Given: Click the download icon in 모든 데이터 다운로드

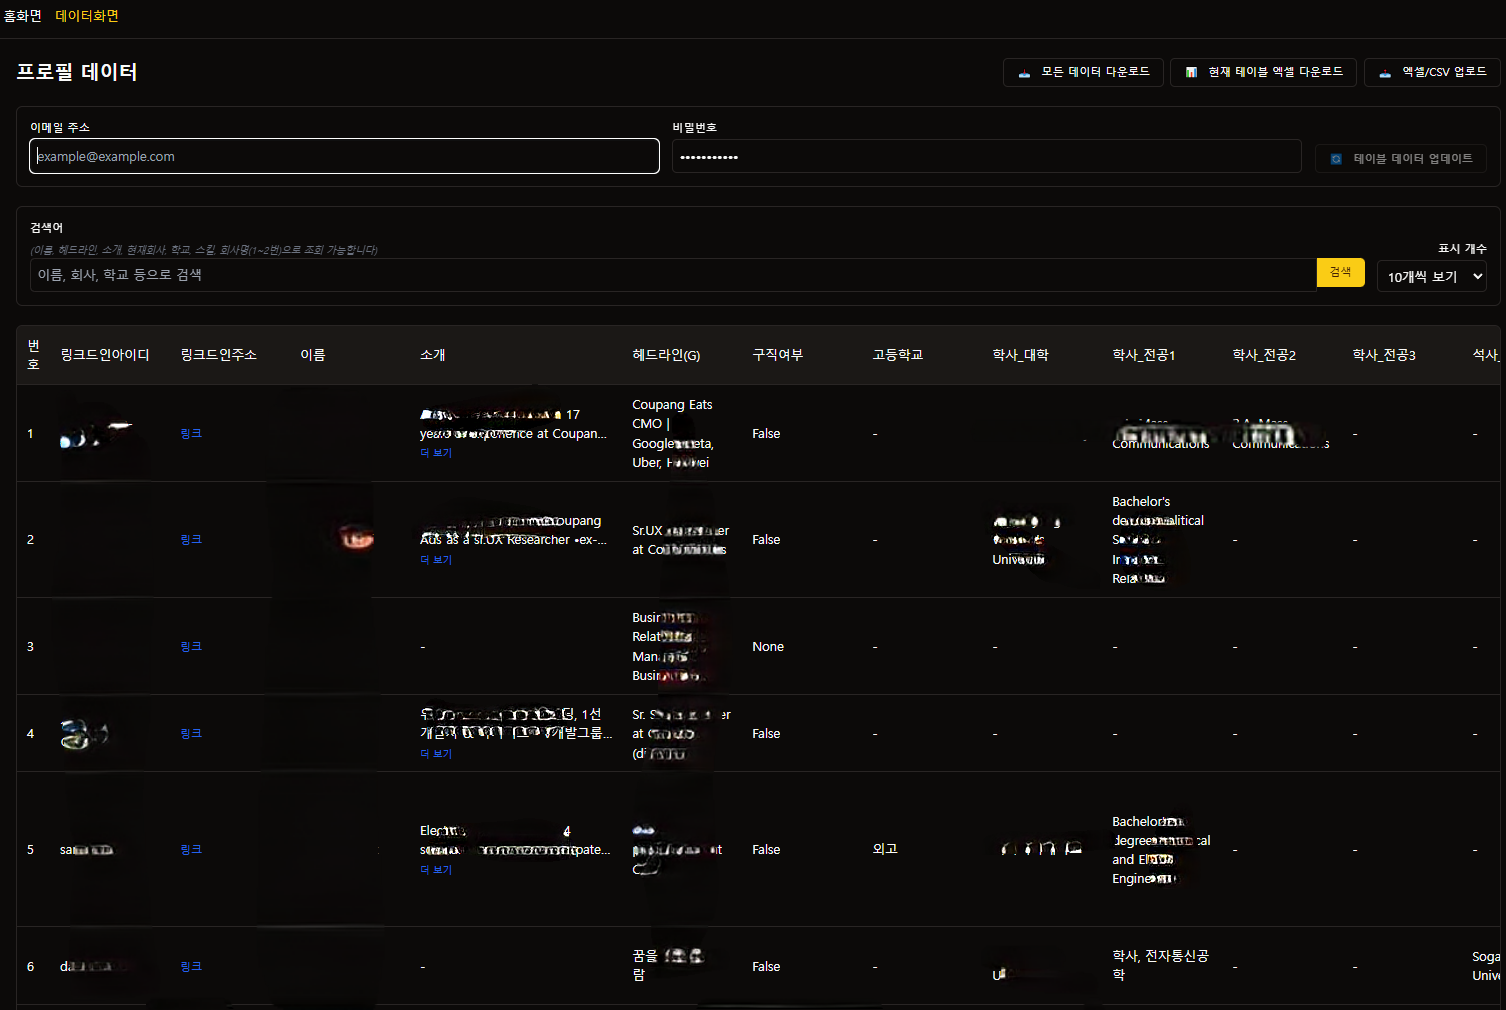Looking at the screenshot, I should pos(1024,73).
